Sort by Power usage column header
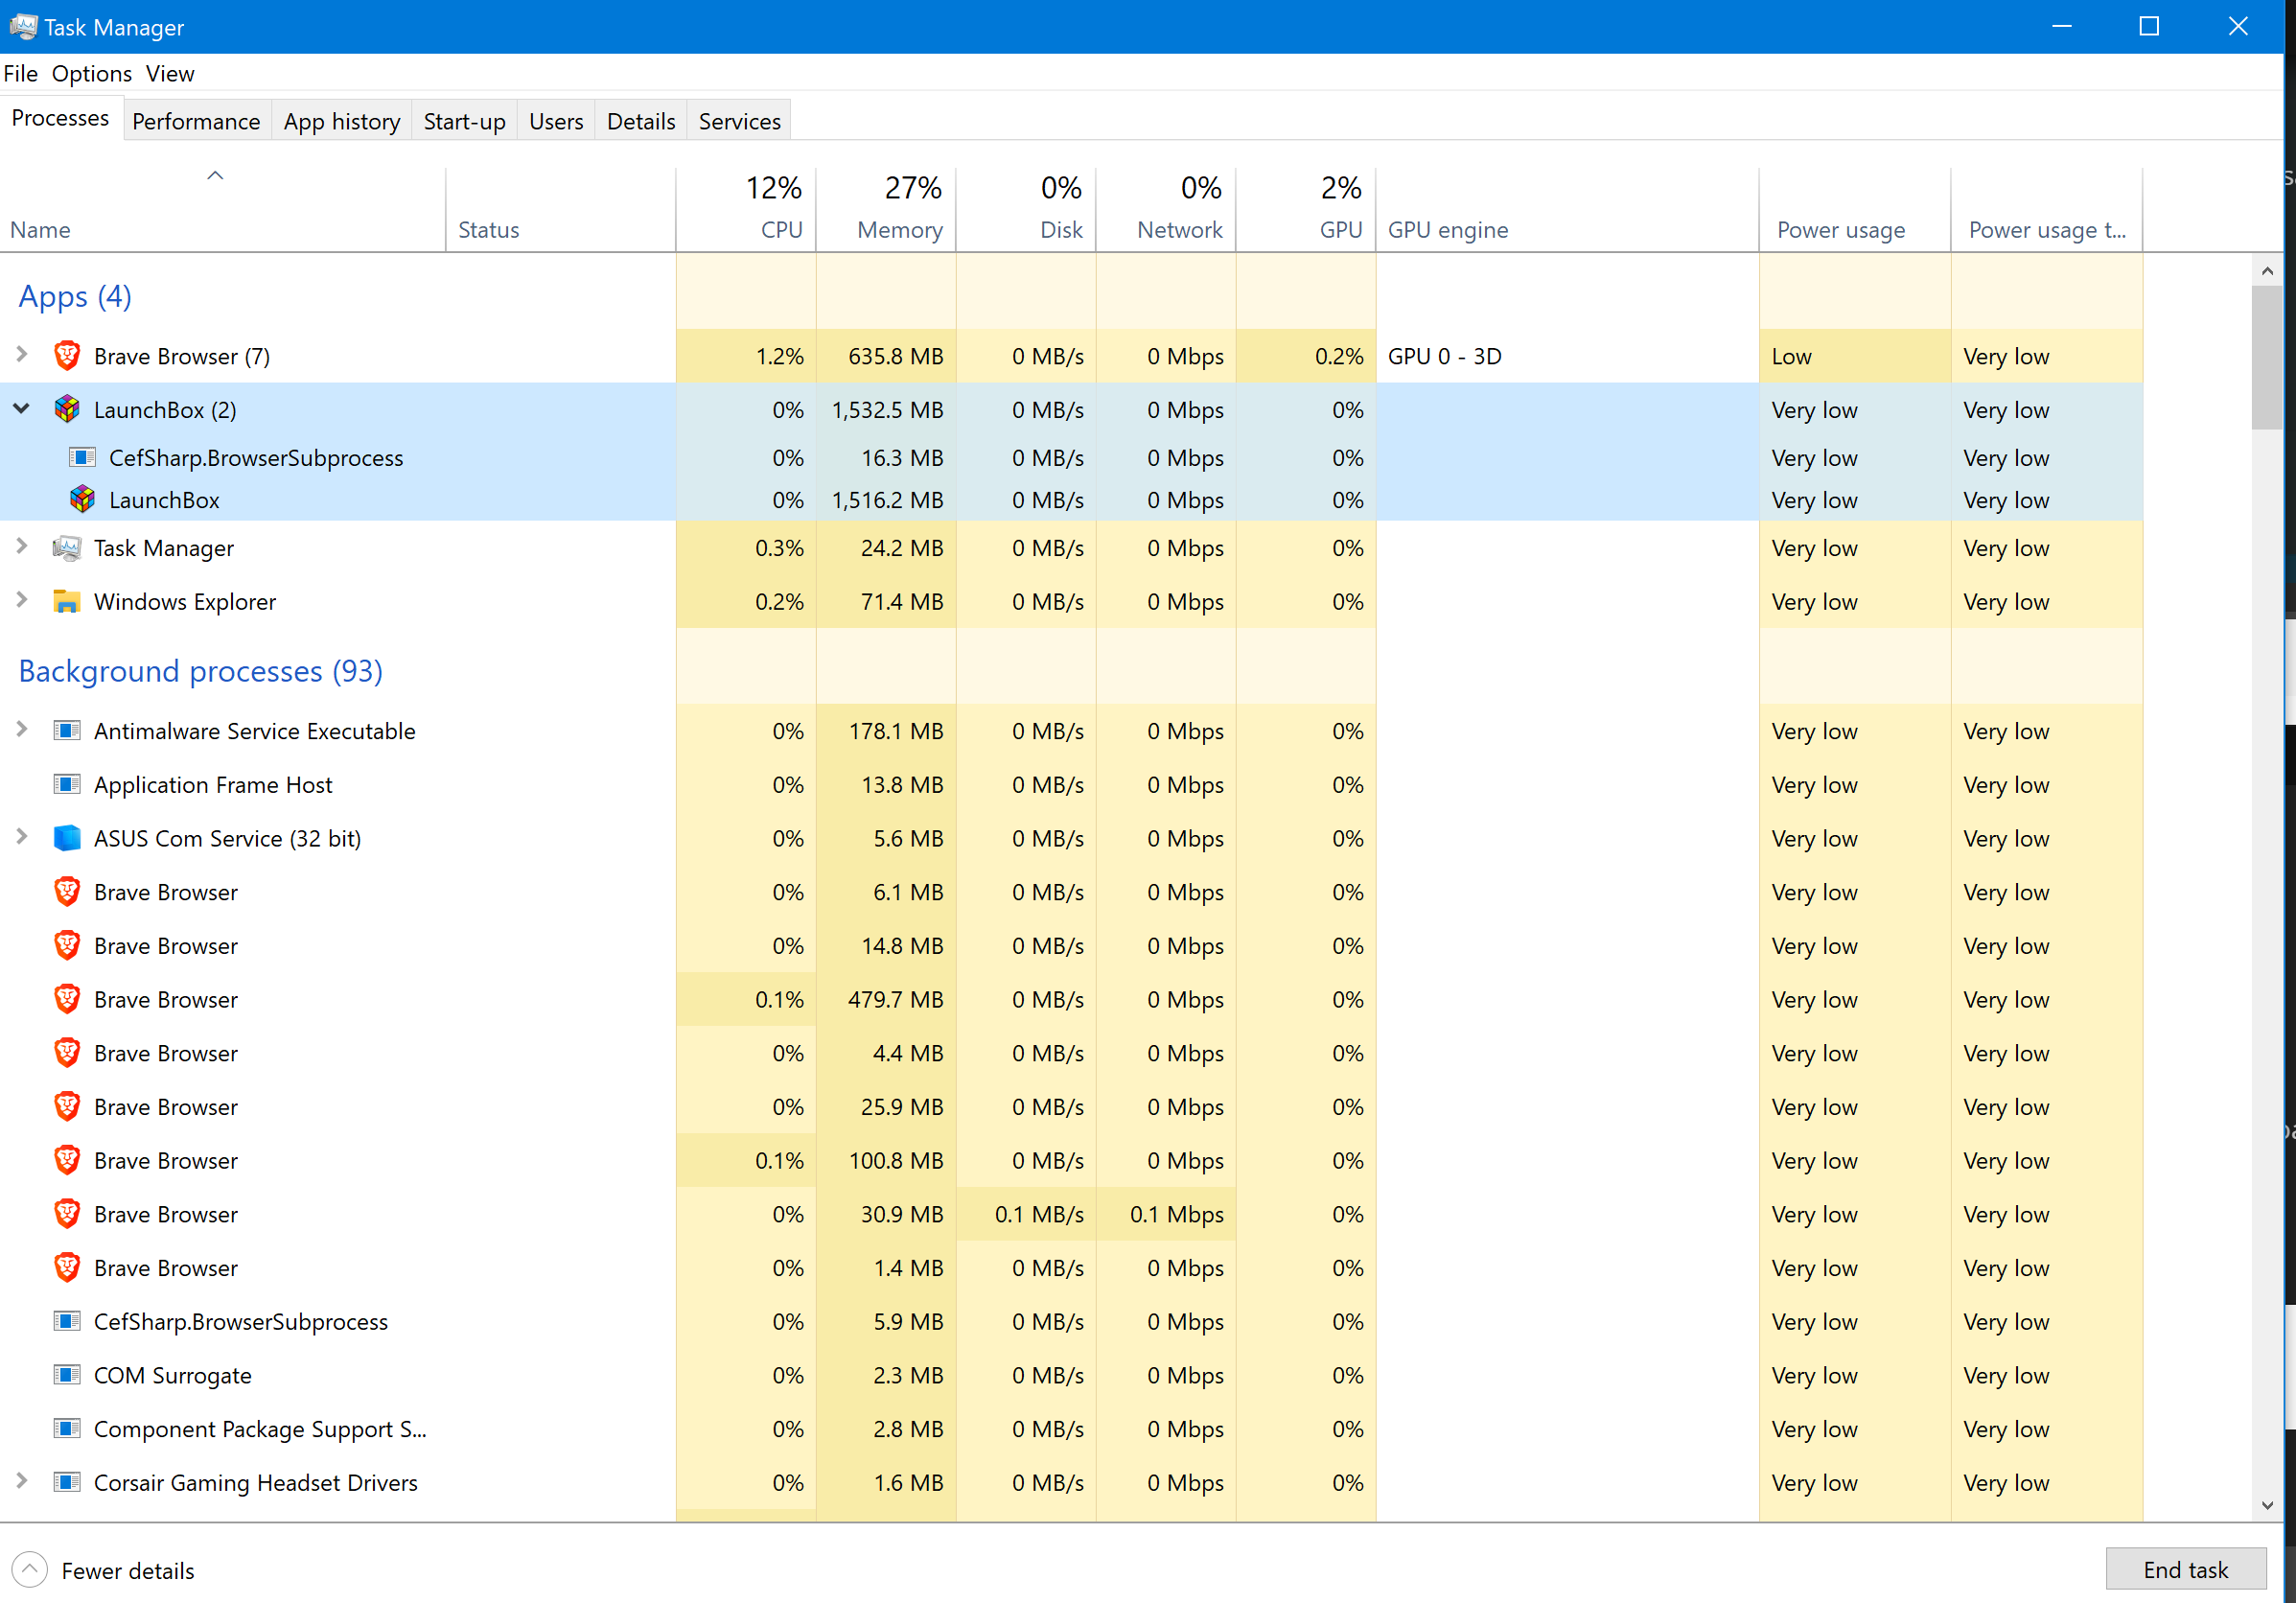This screenshot has width=2296, height=1603. tap(1855, 210)
